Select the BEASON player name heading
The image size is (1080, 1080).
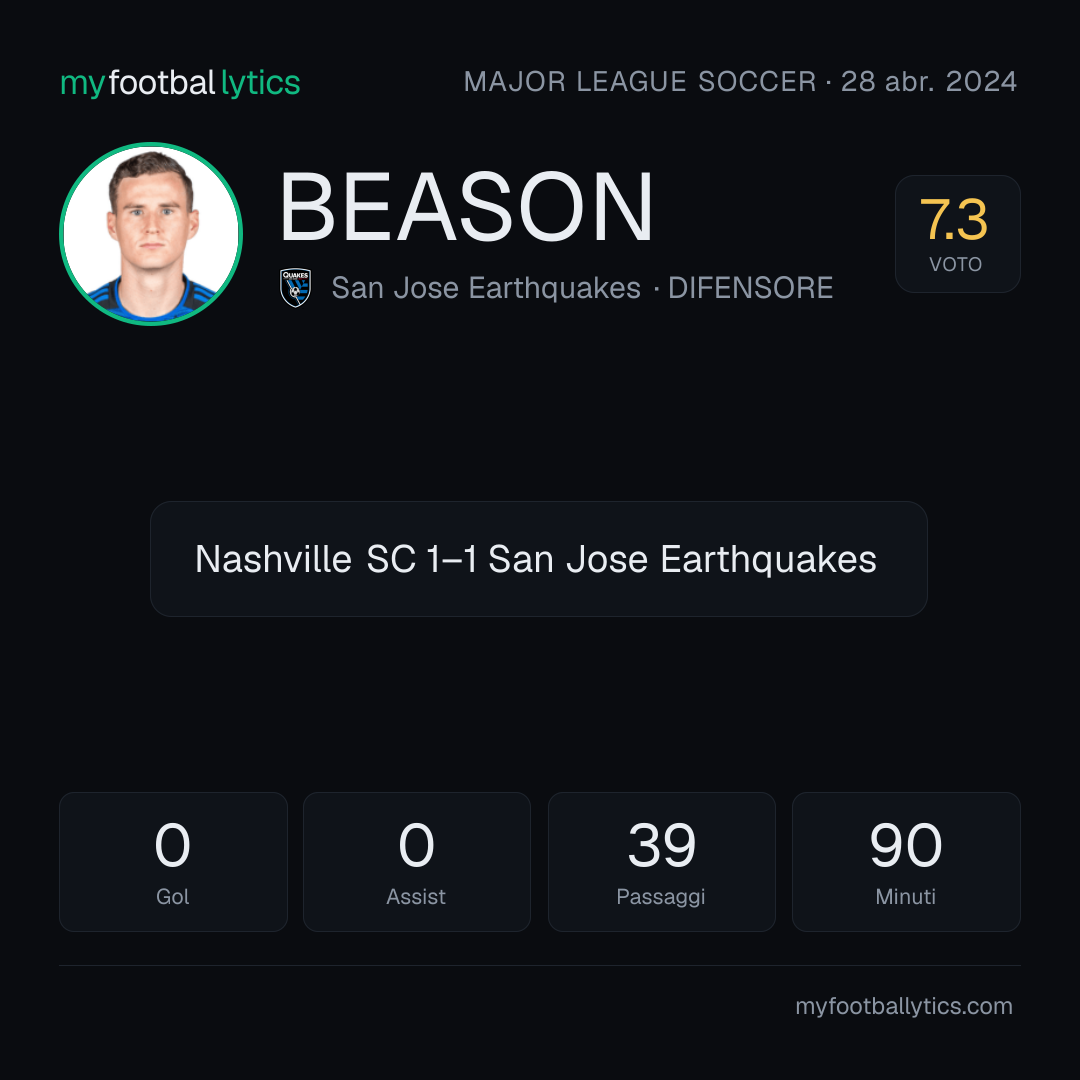pyautogui.click(x=466, y=207)
